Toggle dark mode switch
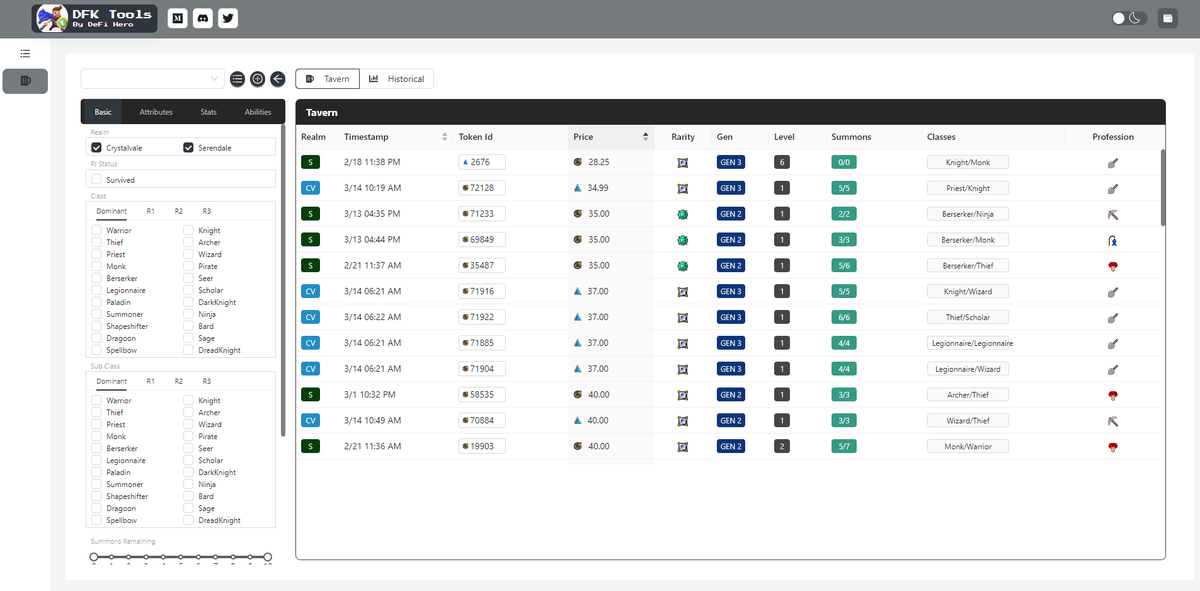This screenshot has height=591, width=1200. point(1130,18)
